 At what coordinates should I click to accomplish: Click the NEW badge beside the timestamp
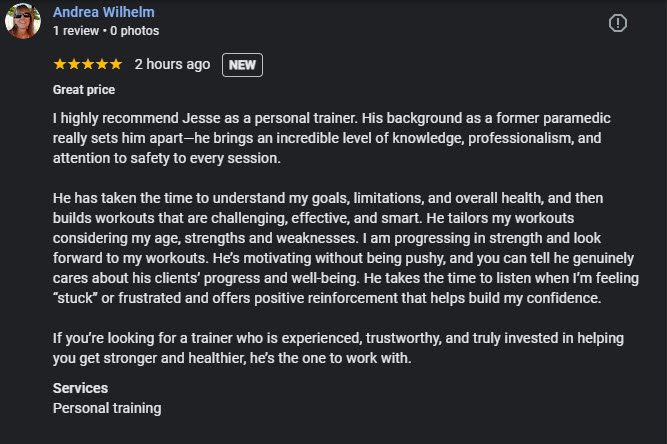coord(241,64)
